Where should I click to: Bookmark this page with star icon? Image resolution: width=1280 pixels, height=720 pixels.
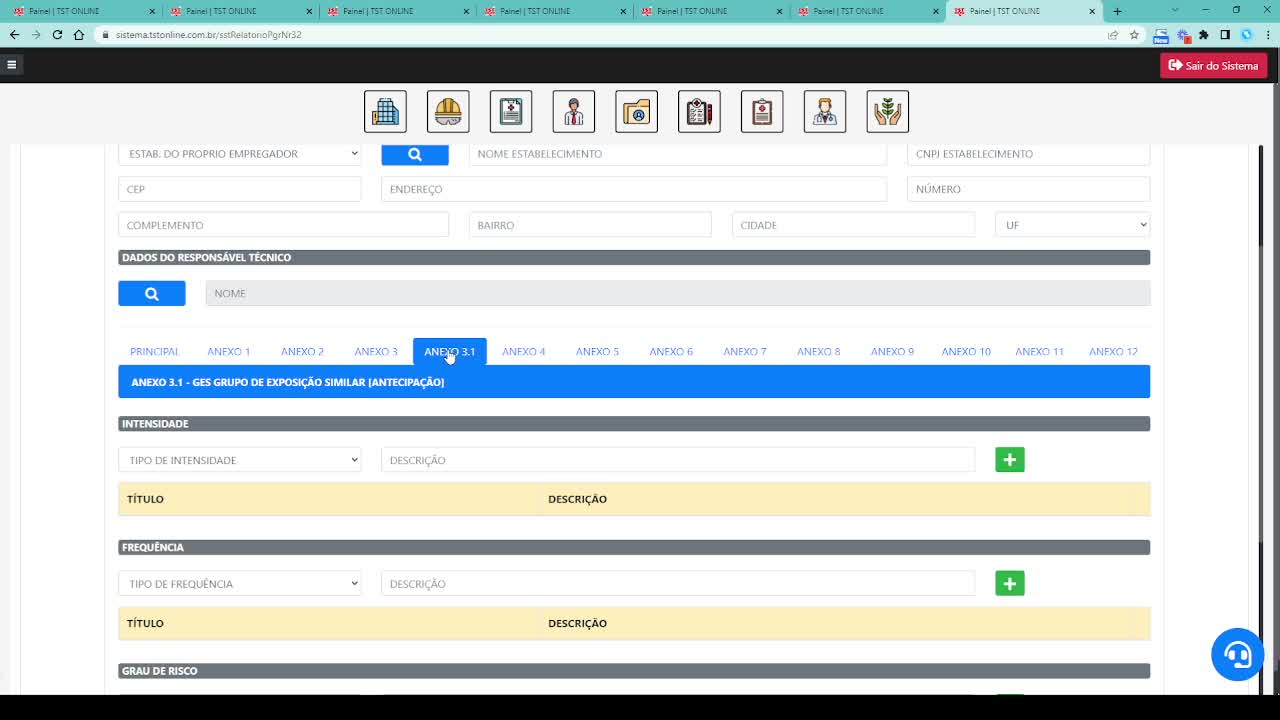pos(1134,34)
